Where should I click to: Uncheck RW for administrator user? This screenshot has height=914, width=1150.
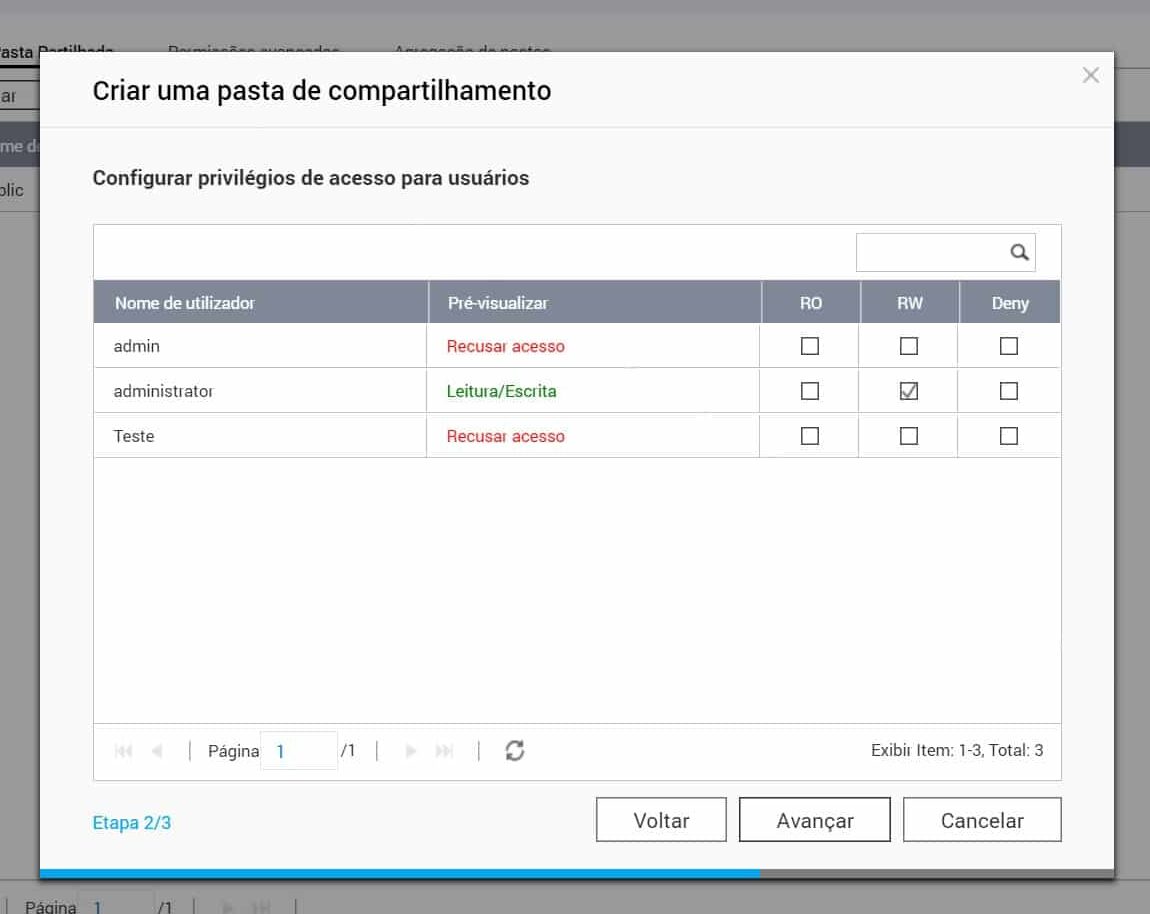(908, 391)
